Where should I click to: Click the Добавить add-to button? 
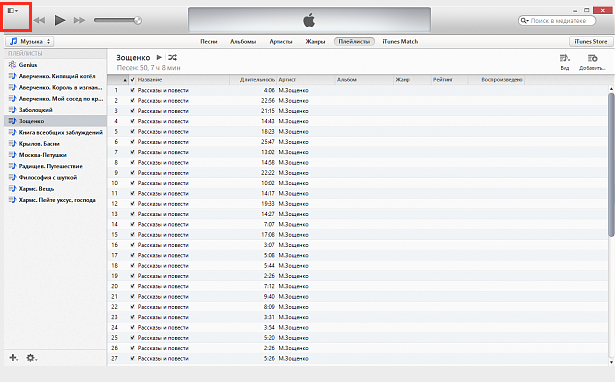pyautogui.click(x=592, y=62)
